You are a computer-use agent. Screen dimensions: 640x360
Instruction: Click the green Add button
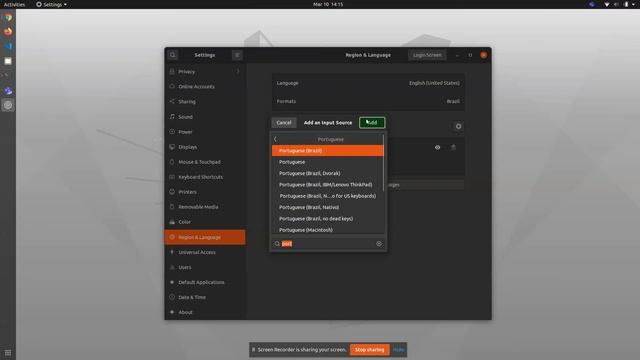click(372, 122)
